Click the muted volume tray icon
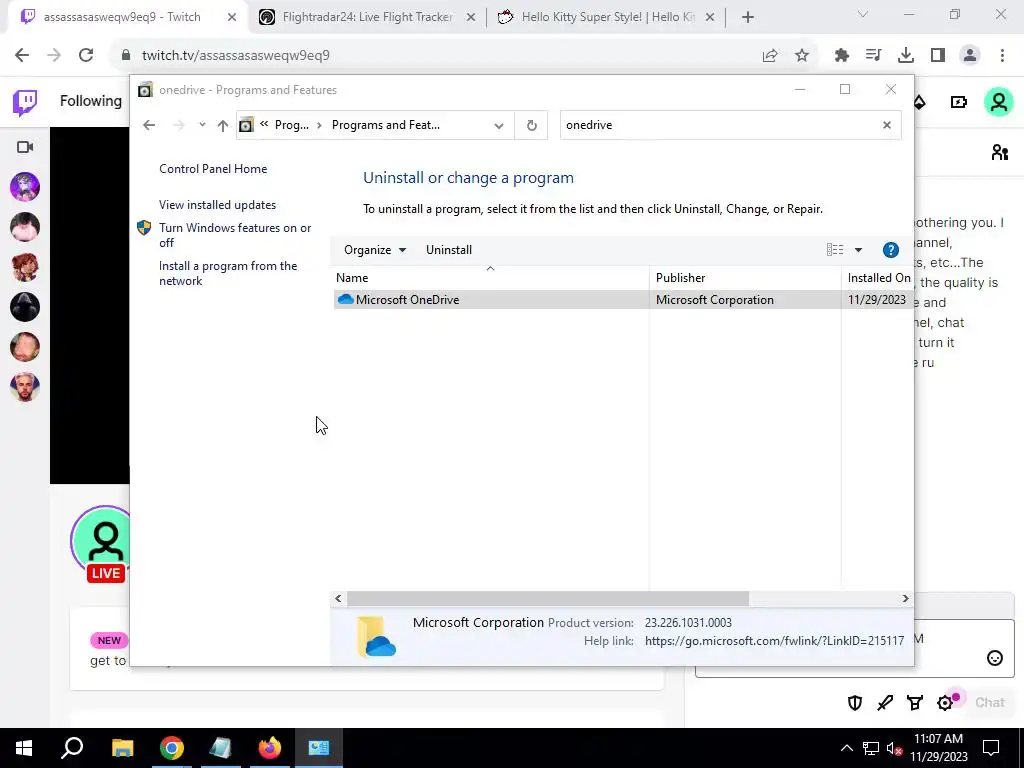 tap(894, 749)
